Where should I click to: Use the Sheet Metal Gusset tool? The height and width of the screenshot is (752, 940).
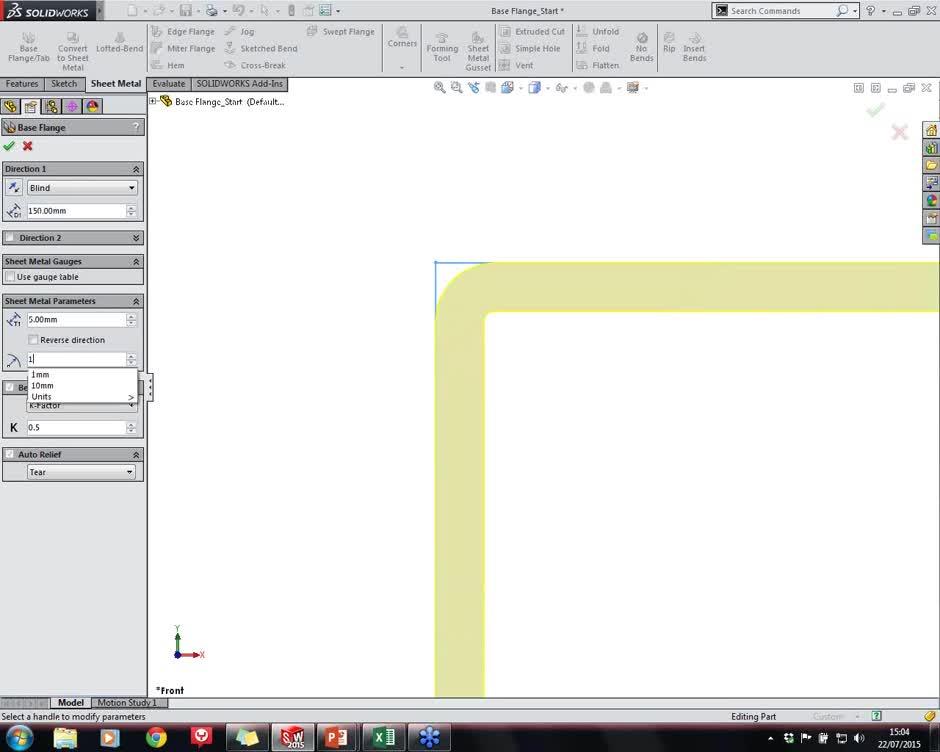click(479, 50)
